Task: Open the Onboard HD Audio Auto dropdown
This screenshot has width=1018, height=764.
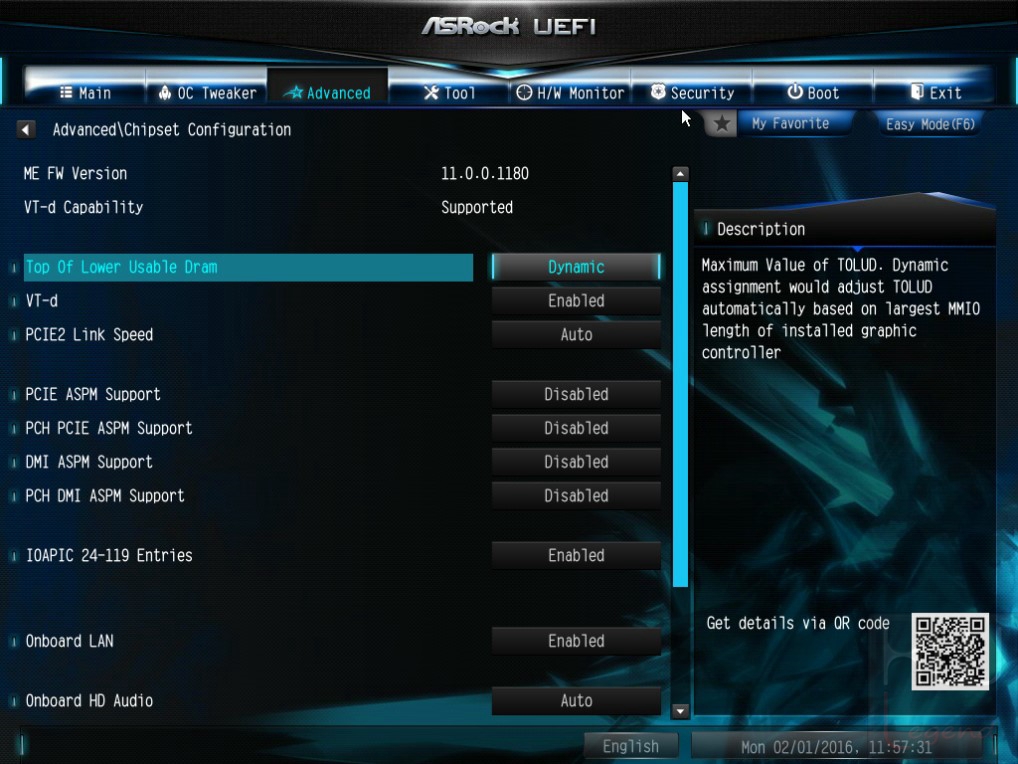Action: 576,700
